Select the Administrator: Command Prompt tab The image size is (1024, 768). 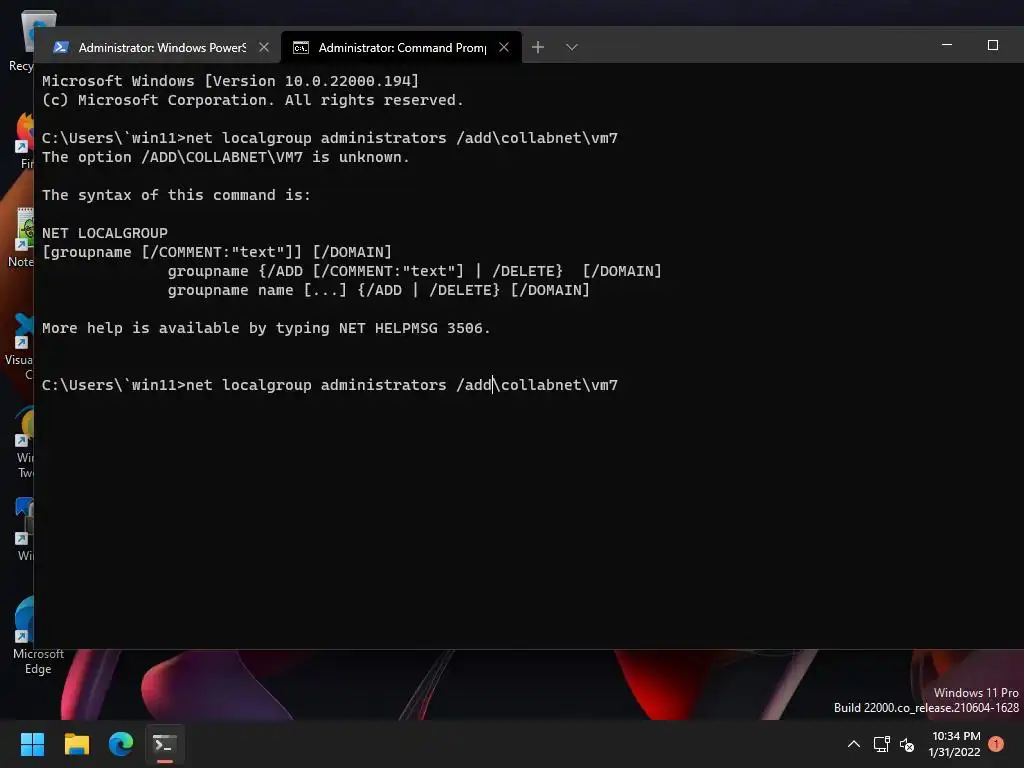click(x=401, y=47)
